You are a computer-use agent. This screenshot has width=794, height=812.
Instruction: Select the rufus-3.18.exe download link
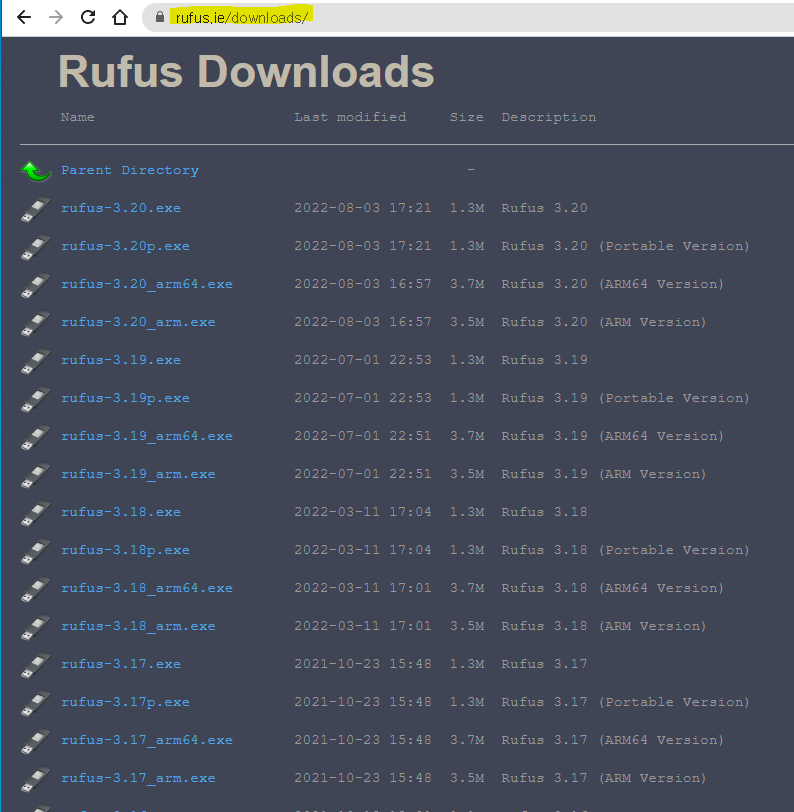[x=121, y=512]
